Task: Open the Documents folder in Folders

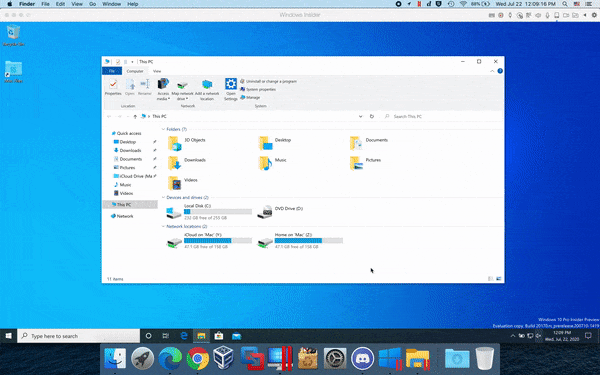Action: (x=369, y=143)
